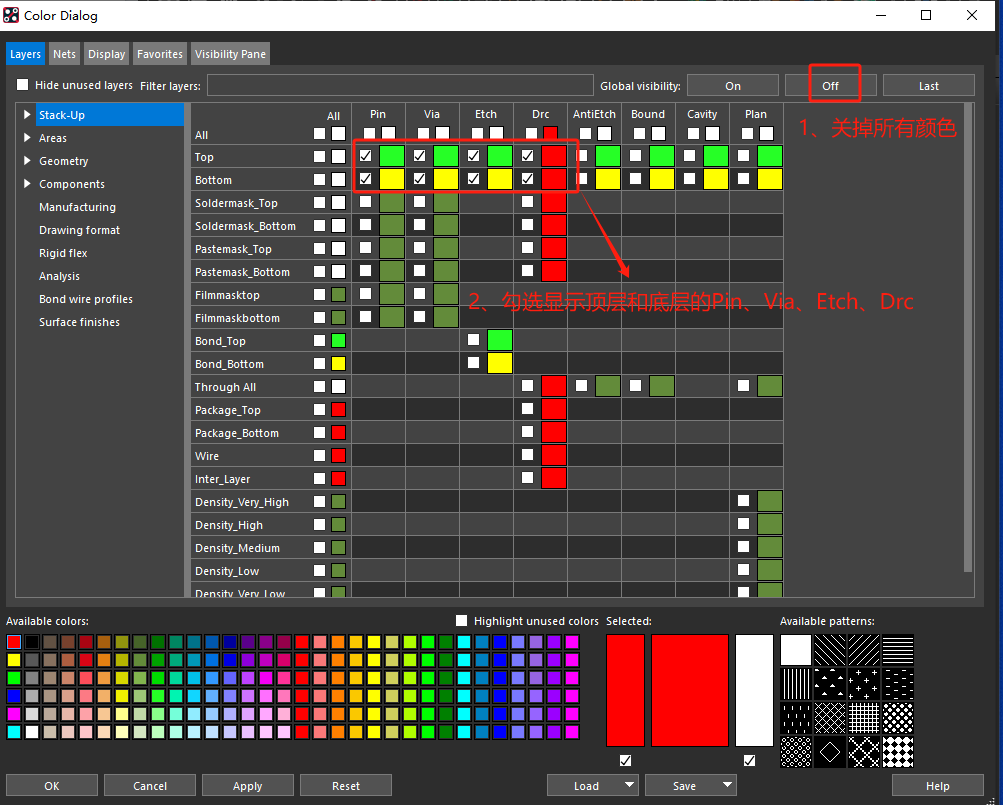Click the Filter layers input field
The image size is (1003, 805).
(x=400, y=85)
